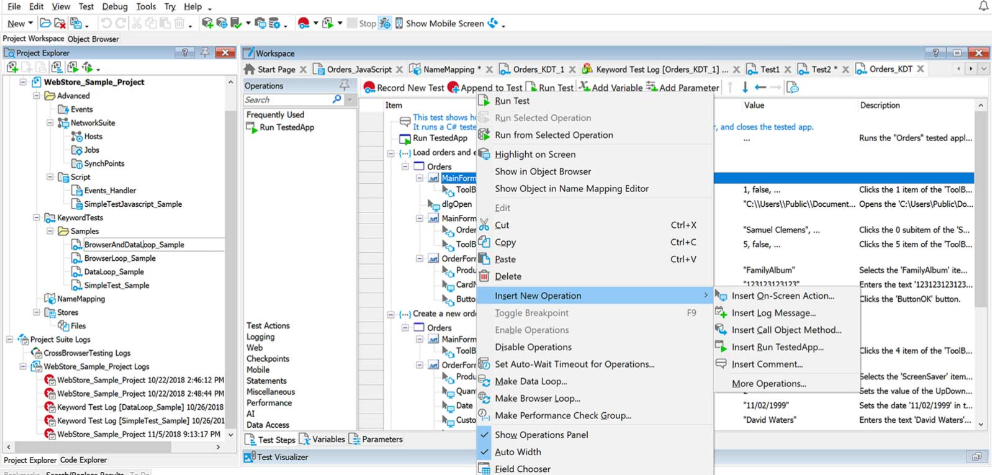Click the test grid vertical scrollbar
The width and height of the screenshot is (992, 475).
coord(981,264)
